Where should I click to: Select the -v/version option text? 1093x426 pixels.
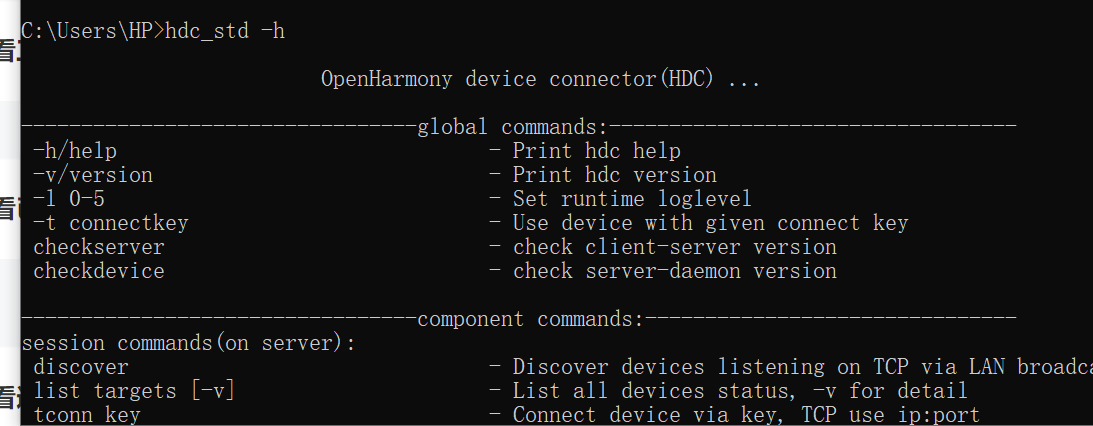tap(93, 175)
